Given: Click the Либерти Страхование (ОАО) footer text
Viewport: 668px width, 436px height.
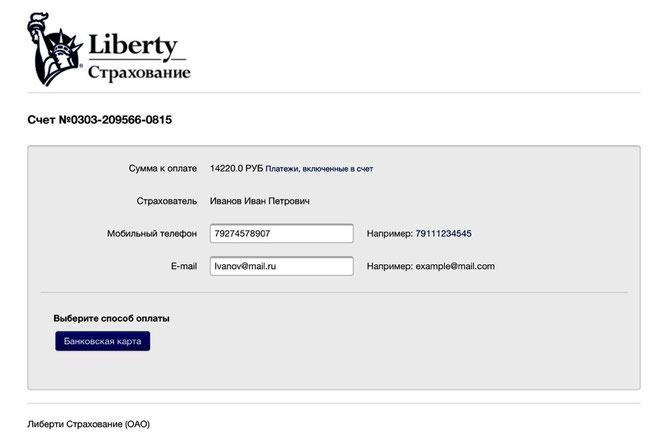Looking at the screenshot, I should pos(89,424).
